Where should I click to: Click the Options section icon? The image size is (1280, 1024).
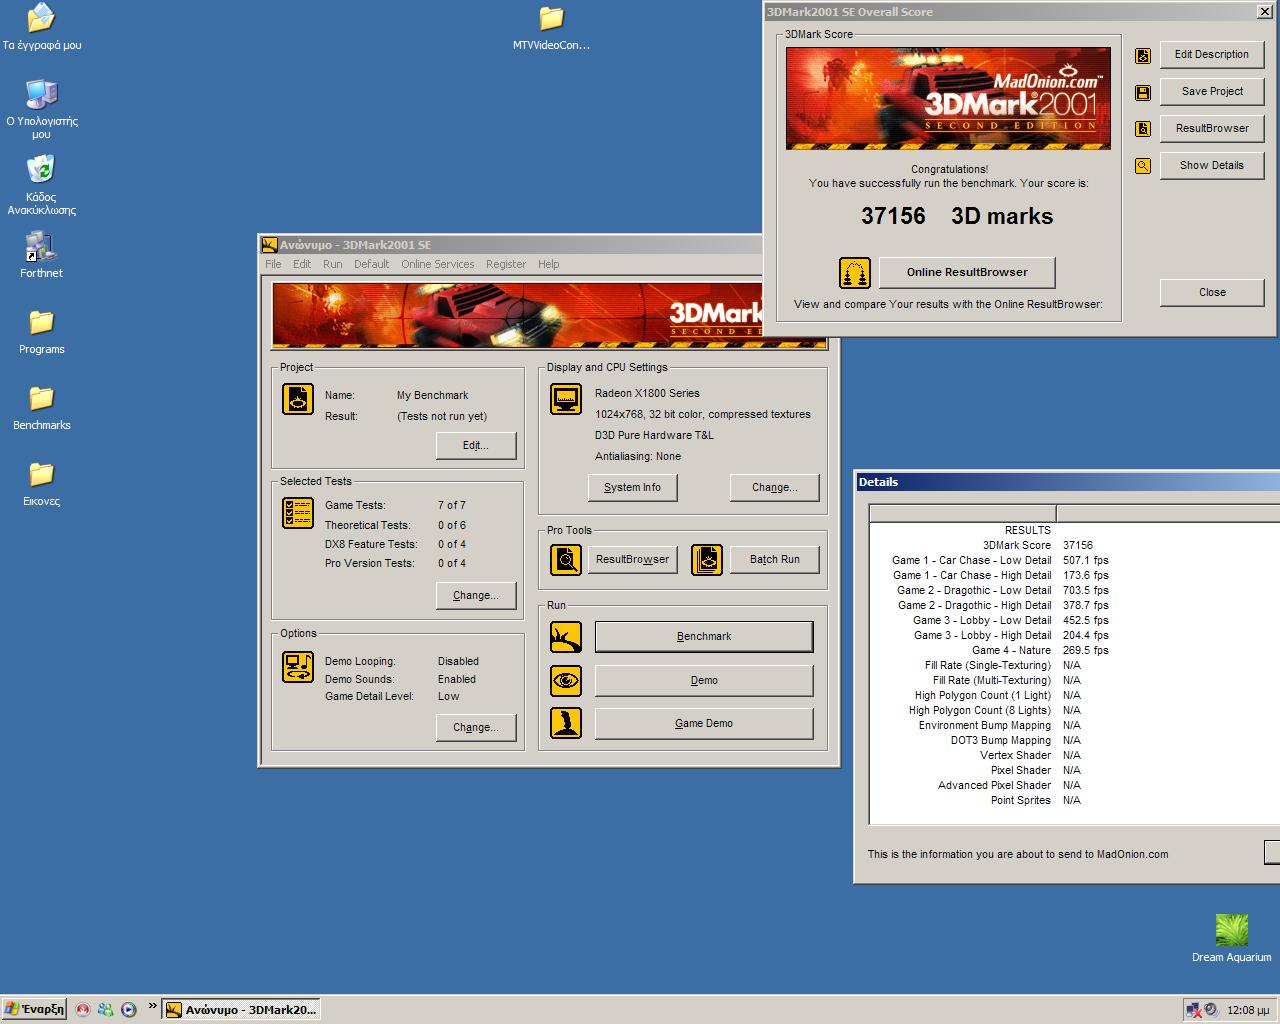pyautogui.click(x=298, y=667)
